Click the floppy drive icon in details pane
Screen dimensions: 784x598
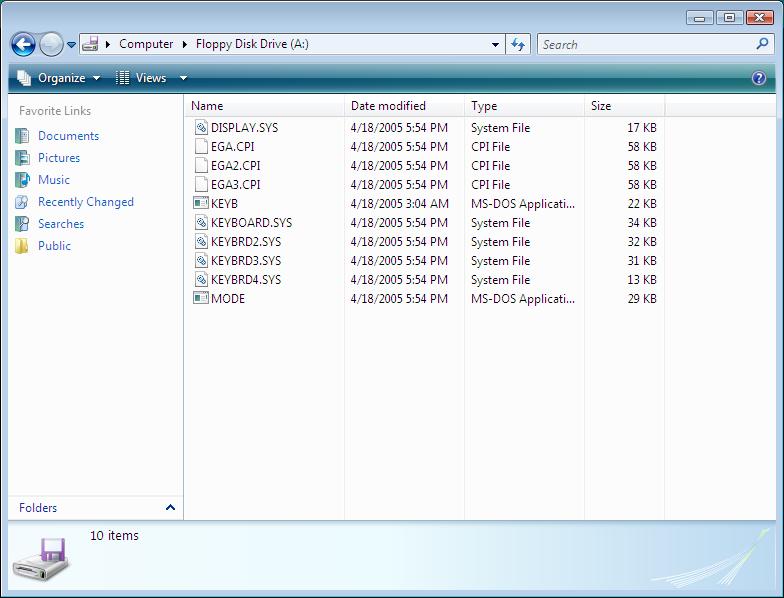(x=41, y=560)
